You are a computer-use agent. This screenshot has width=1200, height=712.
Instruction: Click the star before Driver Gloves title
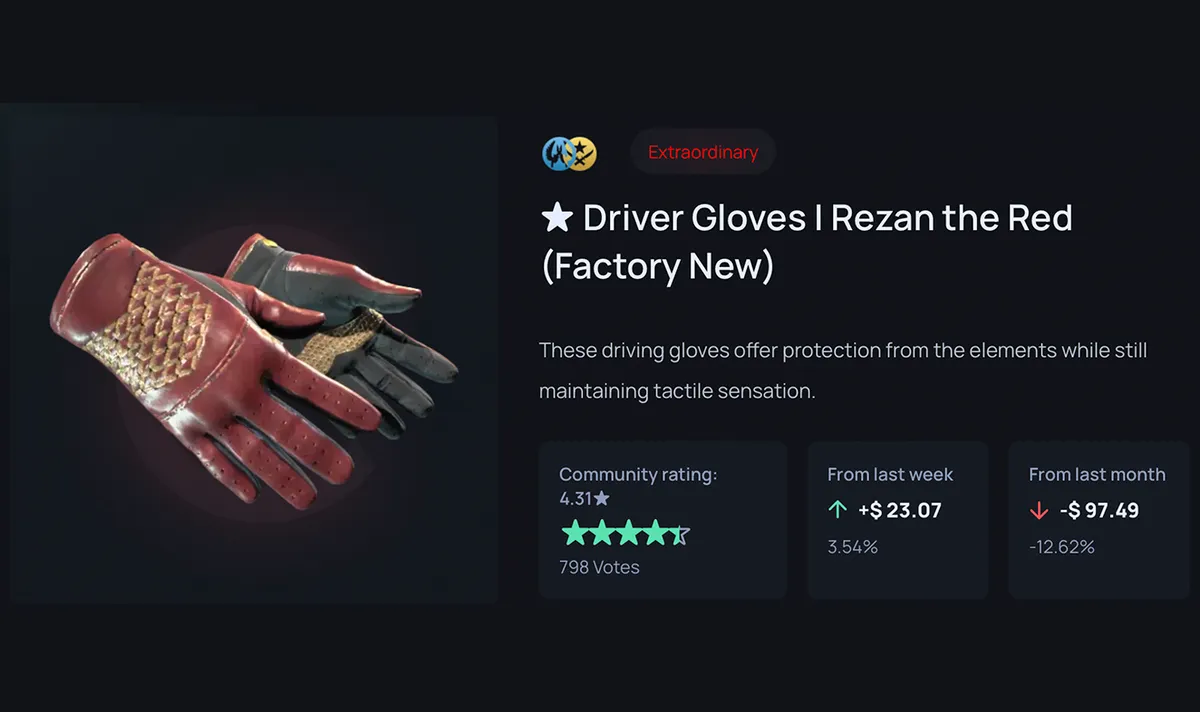coord(555,218)
